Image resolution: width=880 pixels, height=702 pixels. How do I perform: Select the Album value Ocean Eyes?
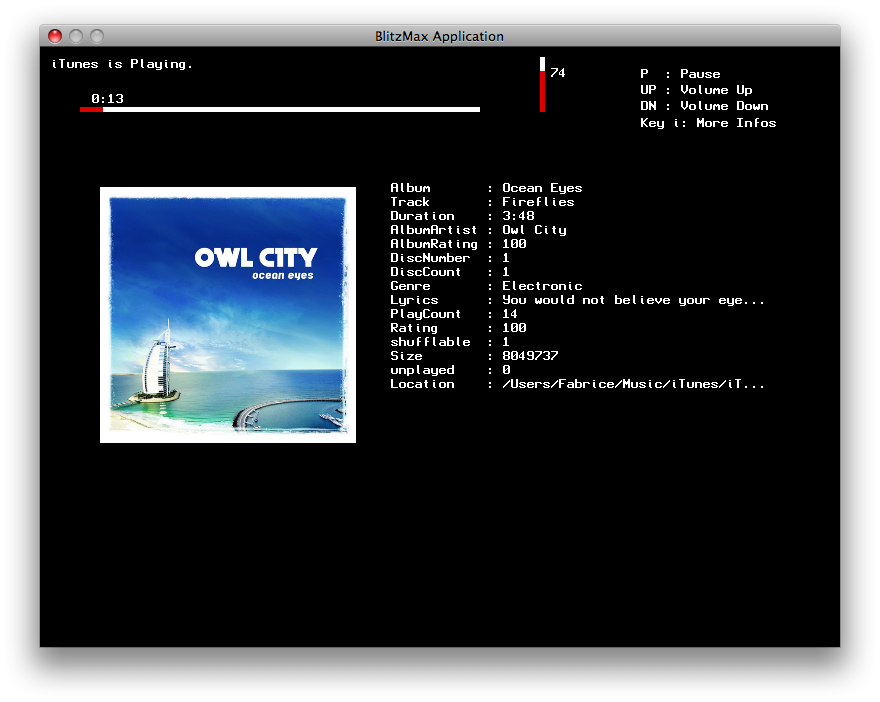(x=542, y=188)
